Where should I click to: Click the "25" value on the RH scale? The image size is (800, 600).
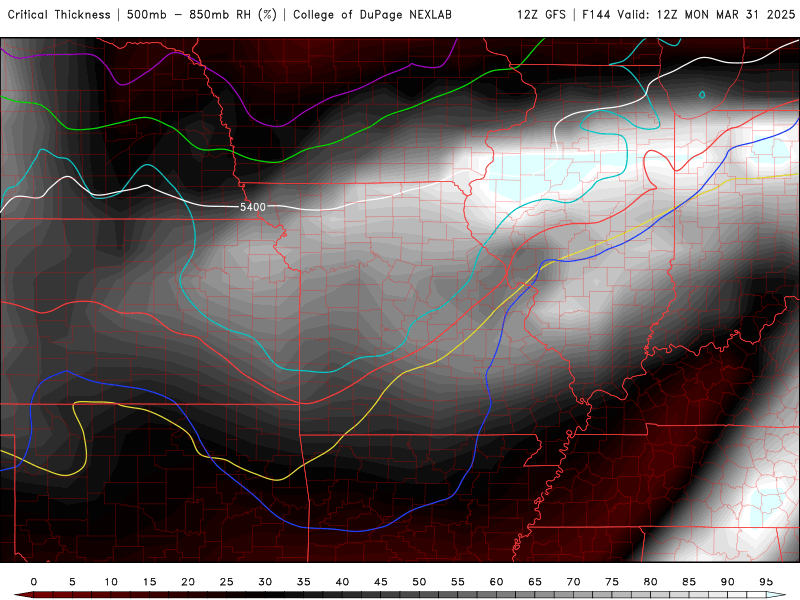click(x=227, y=582)
